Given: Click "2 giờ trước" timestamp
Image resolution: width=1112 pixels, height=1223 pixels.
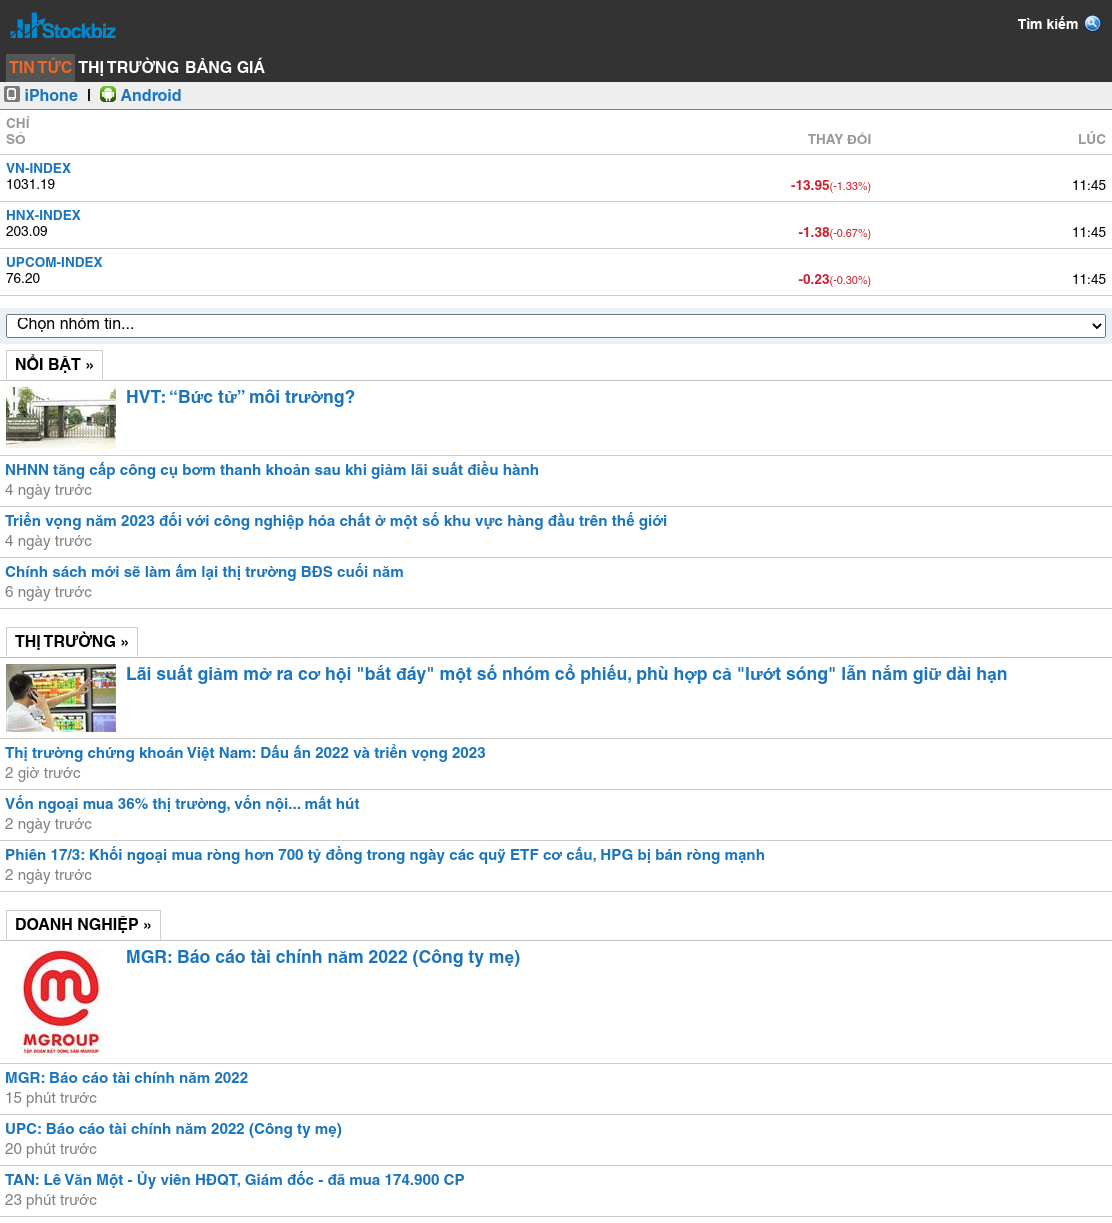Looking at the screenshot, I should click(43, 773).
